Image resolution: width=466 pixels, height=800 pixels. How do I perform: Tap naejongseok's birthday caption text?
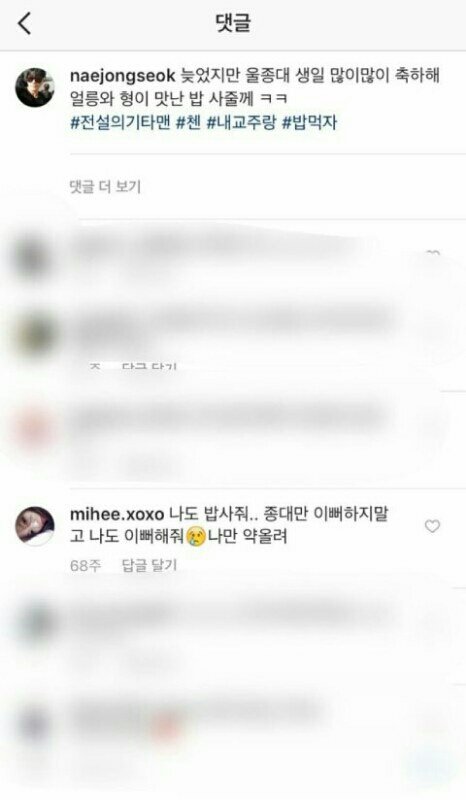coord(255,87)
